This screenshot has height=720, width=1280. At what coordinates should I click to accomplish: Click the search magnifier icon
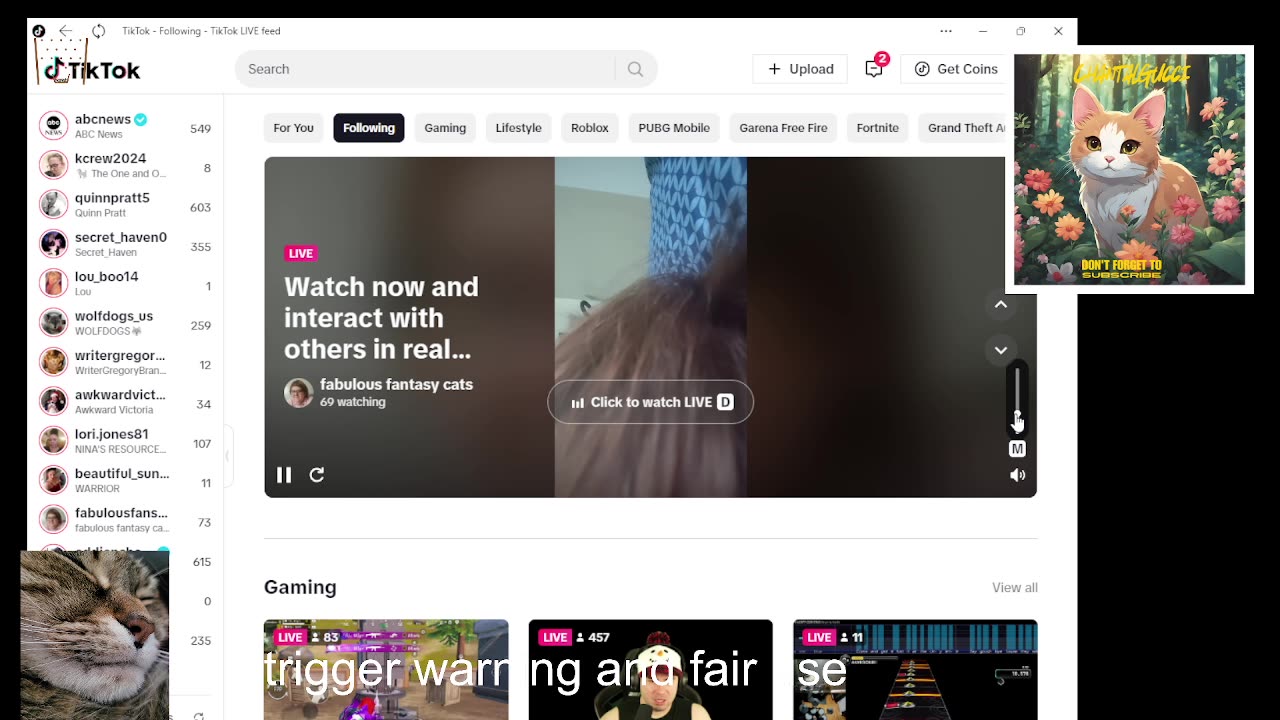tap(635, 69)
